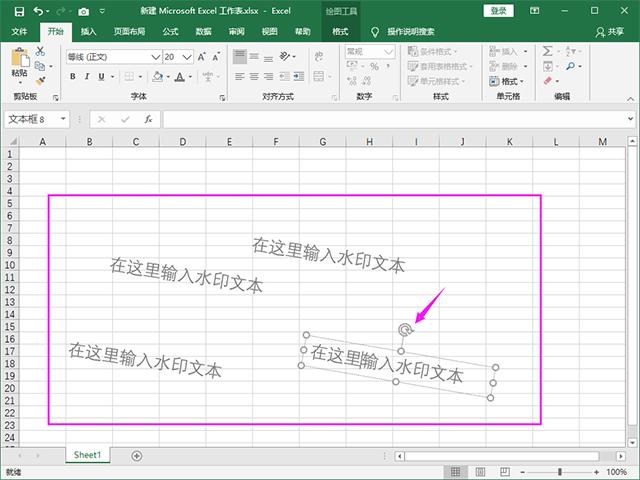
Task: Open the quick access toolbar customize arrow
Action: [102, 11]
